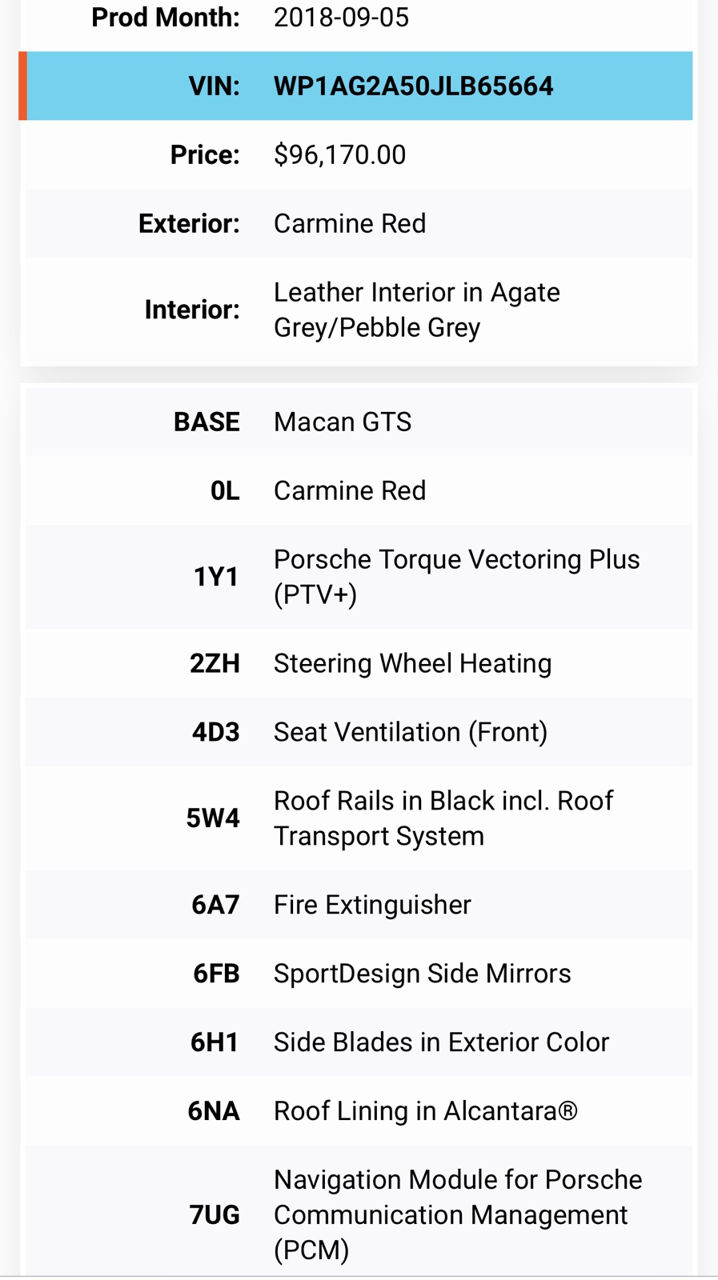The width and height of the screenshot is (718, 1280).
Task: Click the VIN label in blue row
Action: click(x=215, y=86)
